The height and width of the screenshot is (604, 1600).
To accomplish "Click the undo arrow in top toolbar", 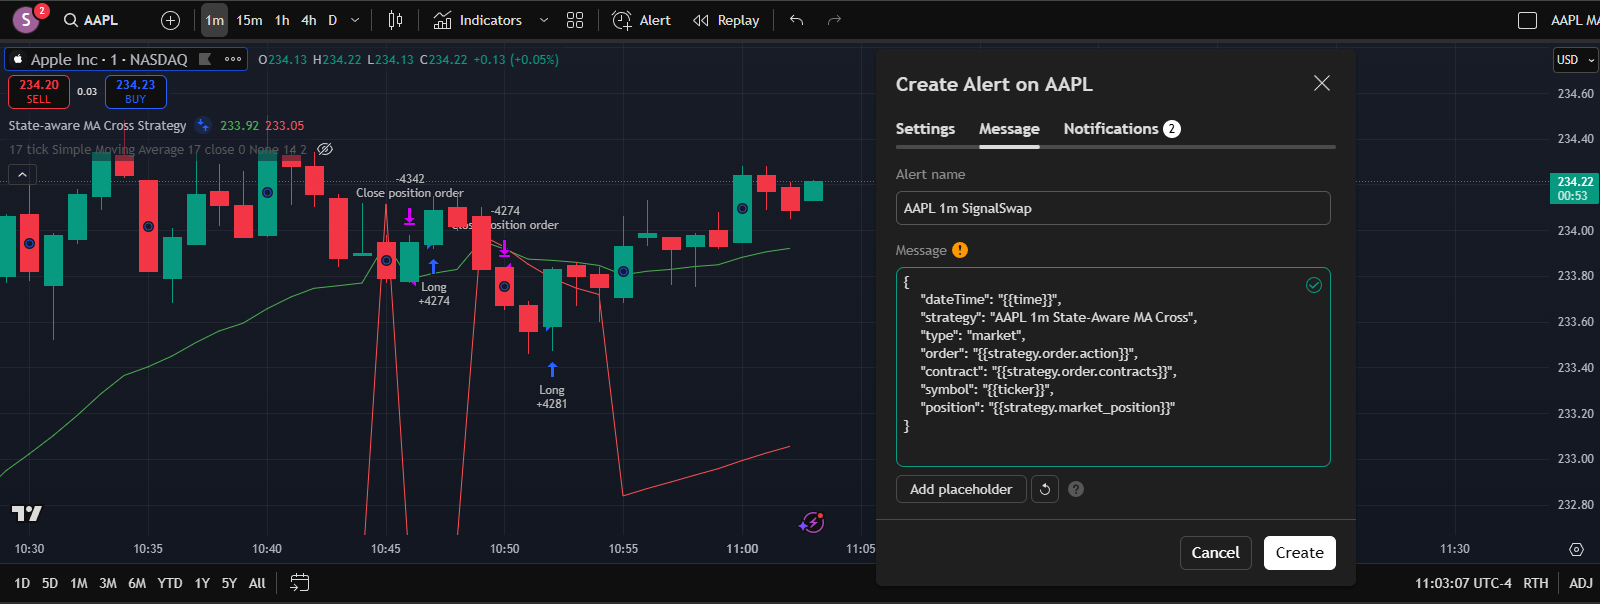I will point(796,20).
